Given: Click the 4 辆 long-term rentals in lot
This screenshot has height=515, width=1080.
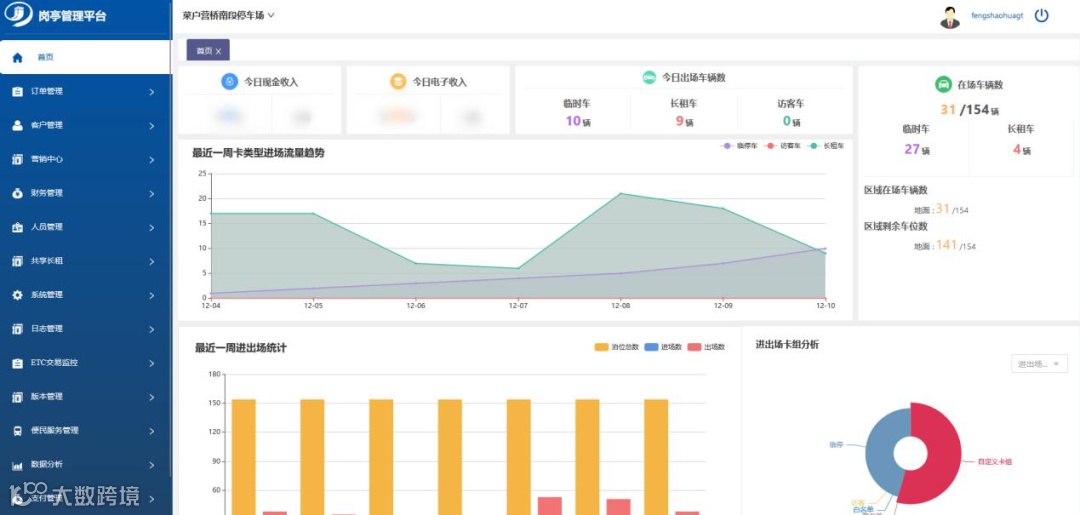Looking at the screenshot, I should point(1022,149).
